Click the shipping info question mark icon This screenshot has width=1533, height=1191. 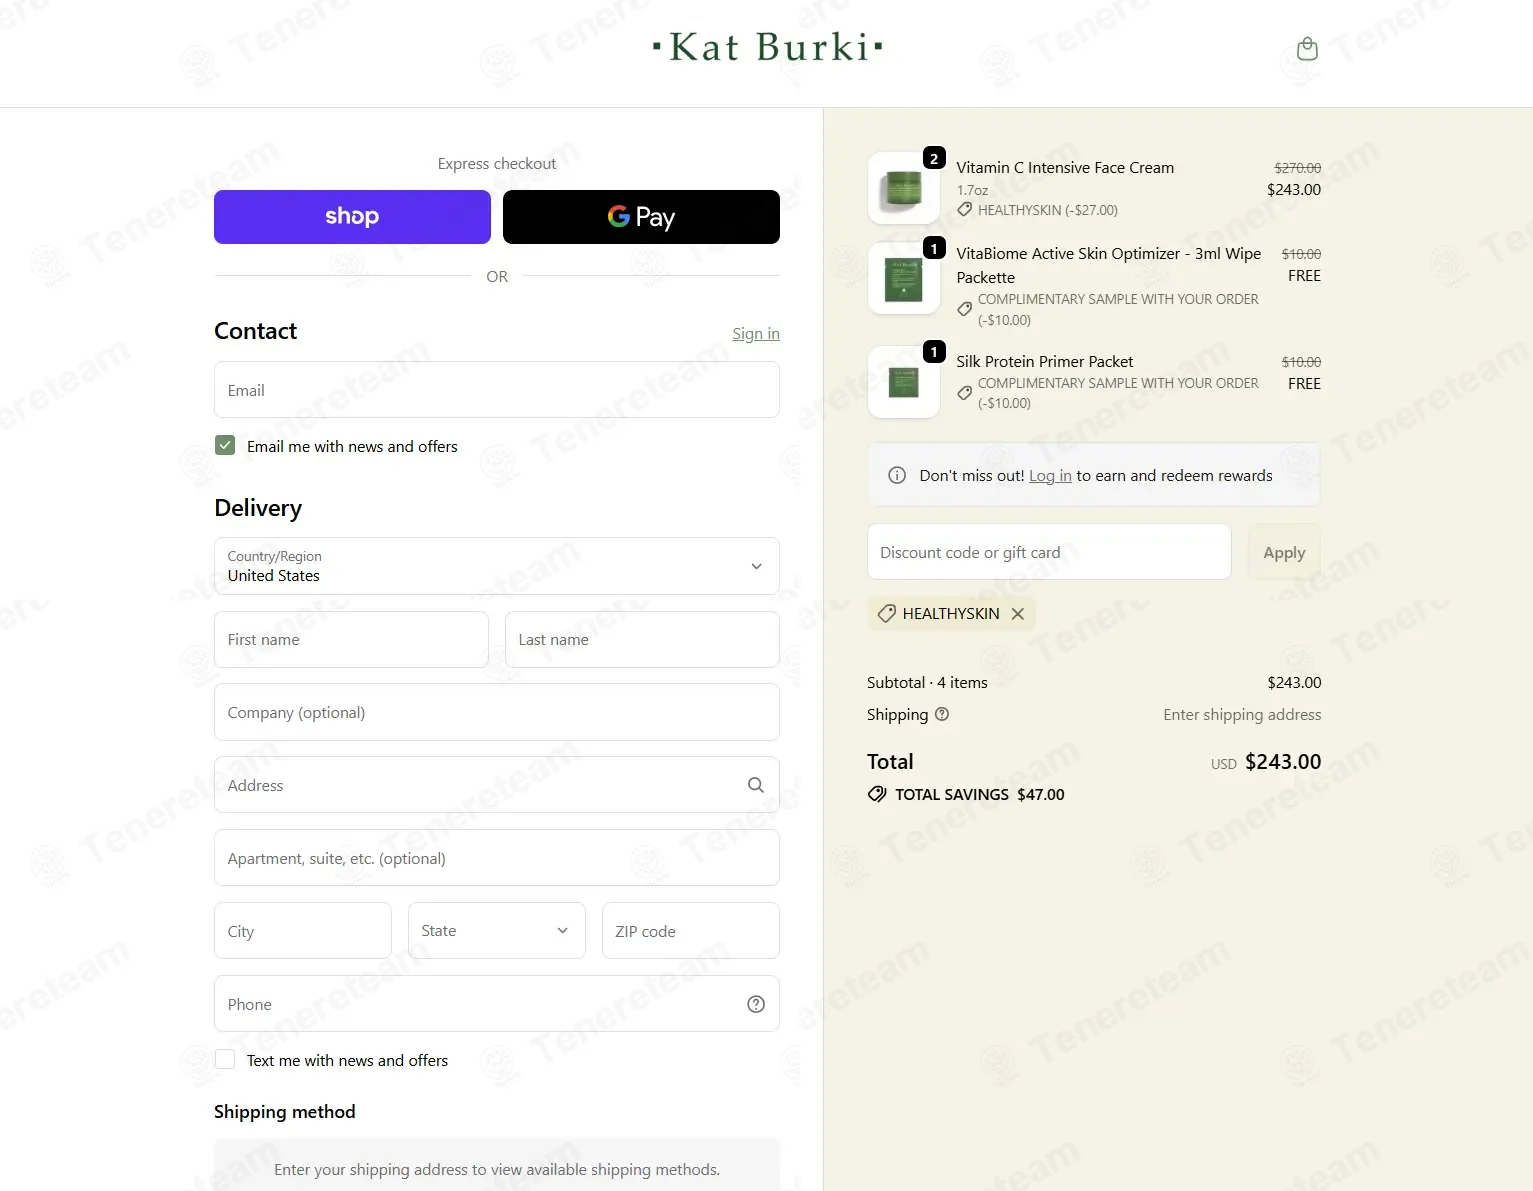(x=942, y=714)
